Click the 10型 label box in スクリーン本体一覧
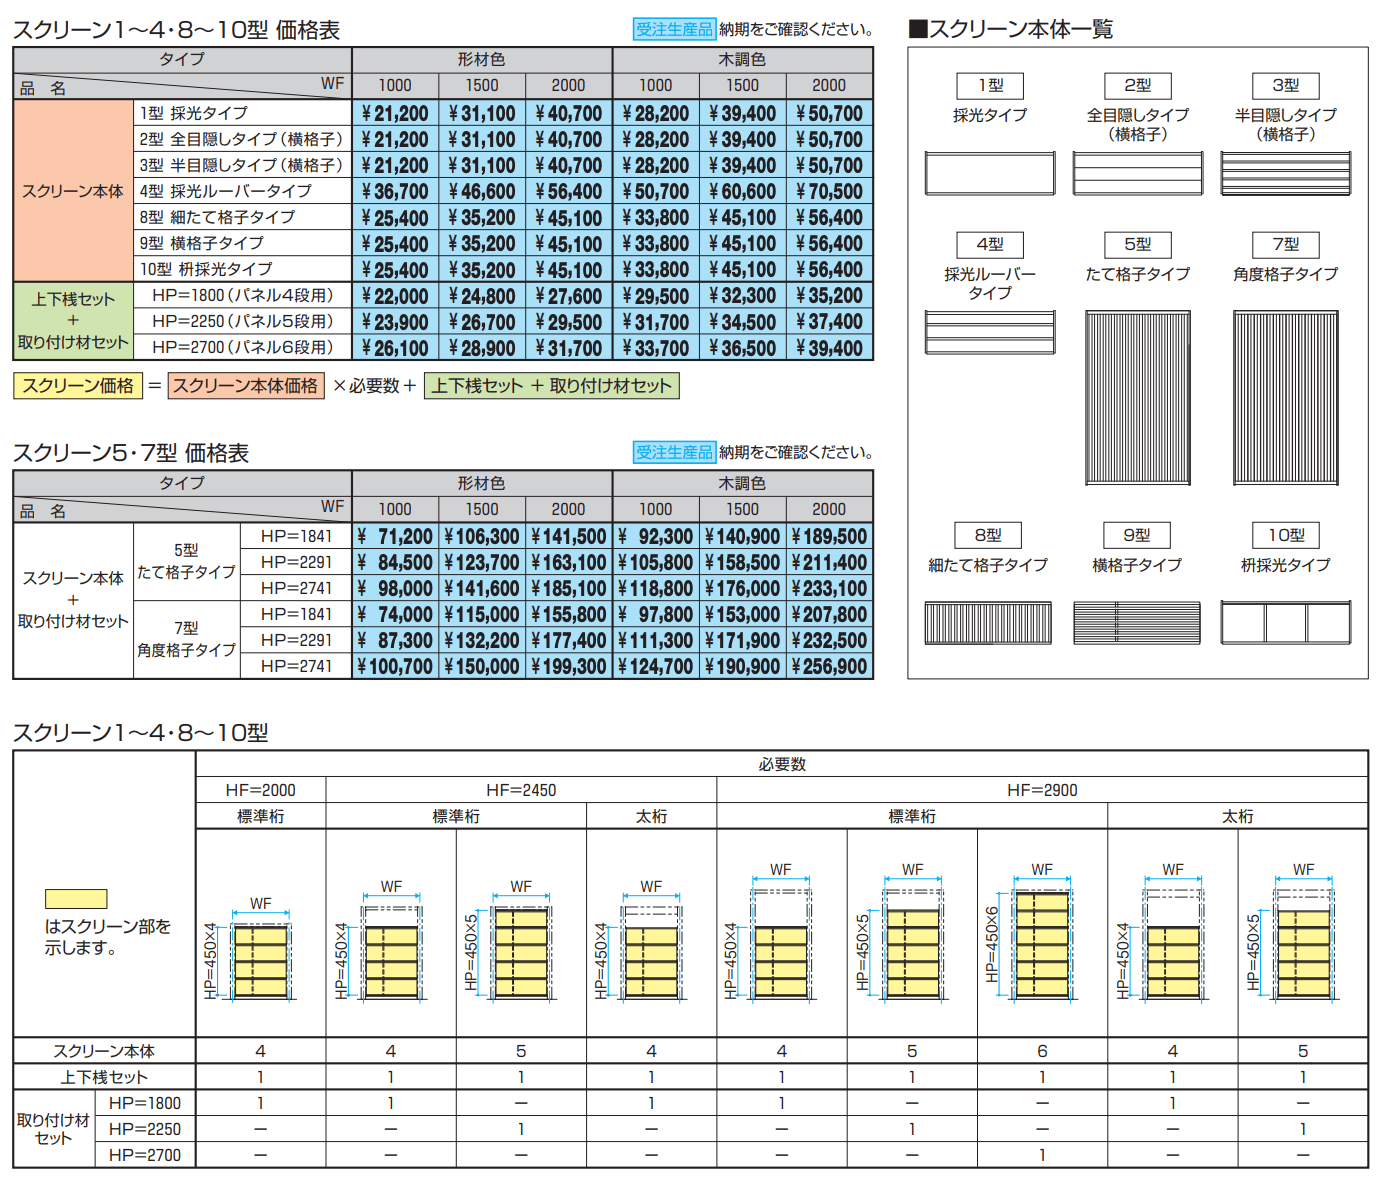 [1285, 535]
